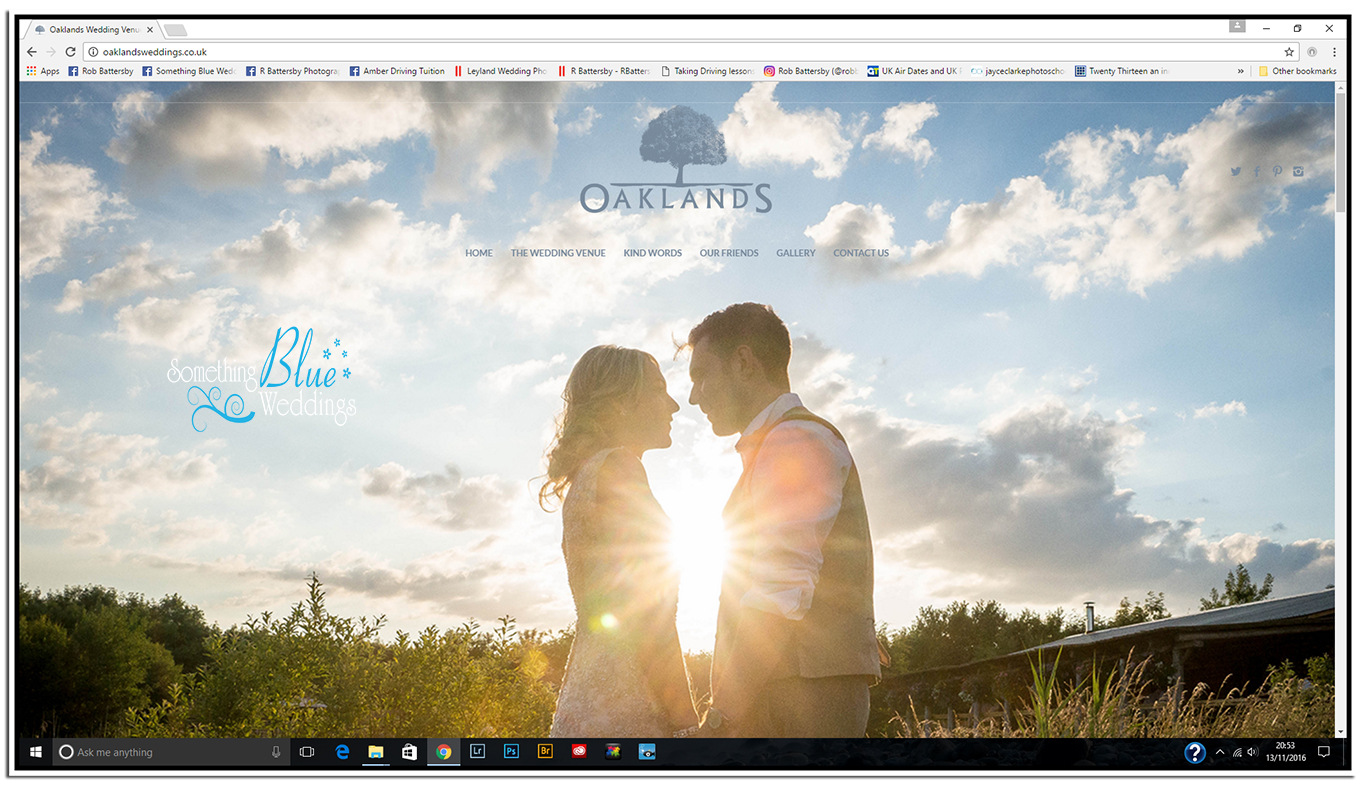Expand the hidden bookmarks overflow chevron
The image size is (1366, 785).
click(x=1241, y=71)
